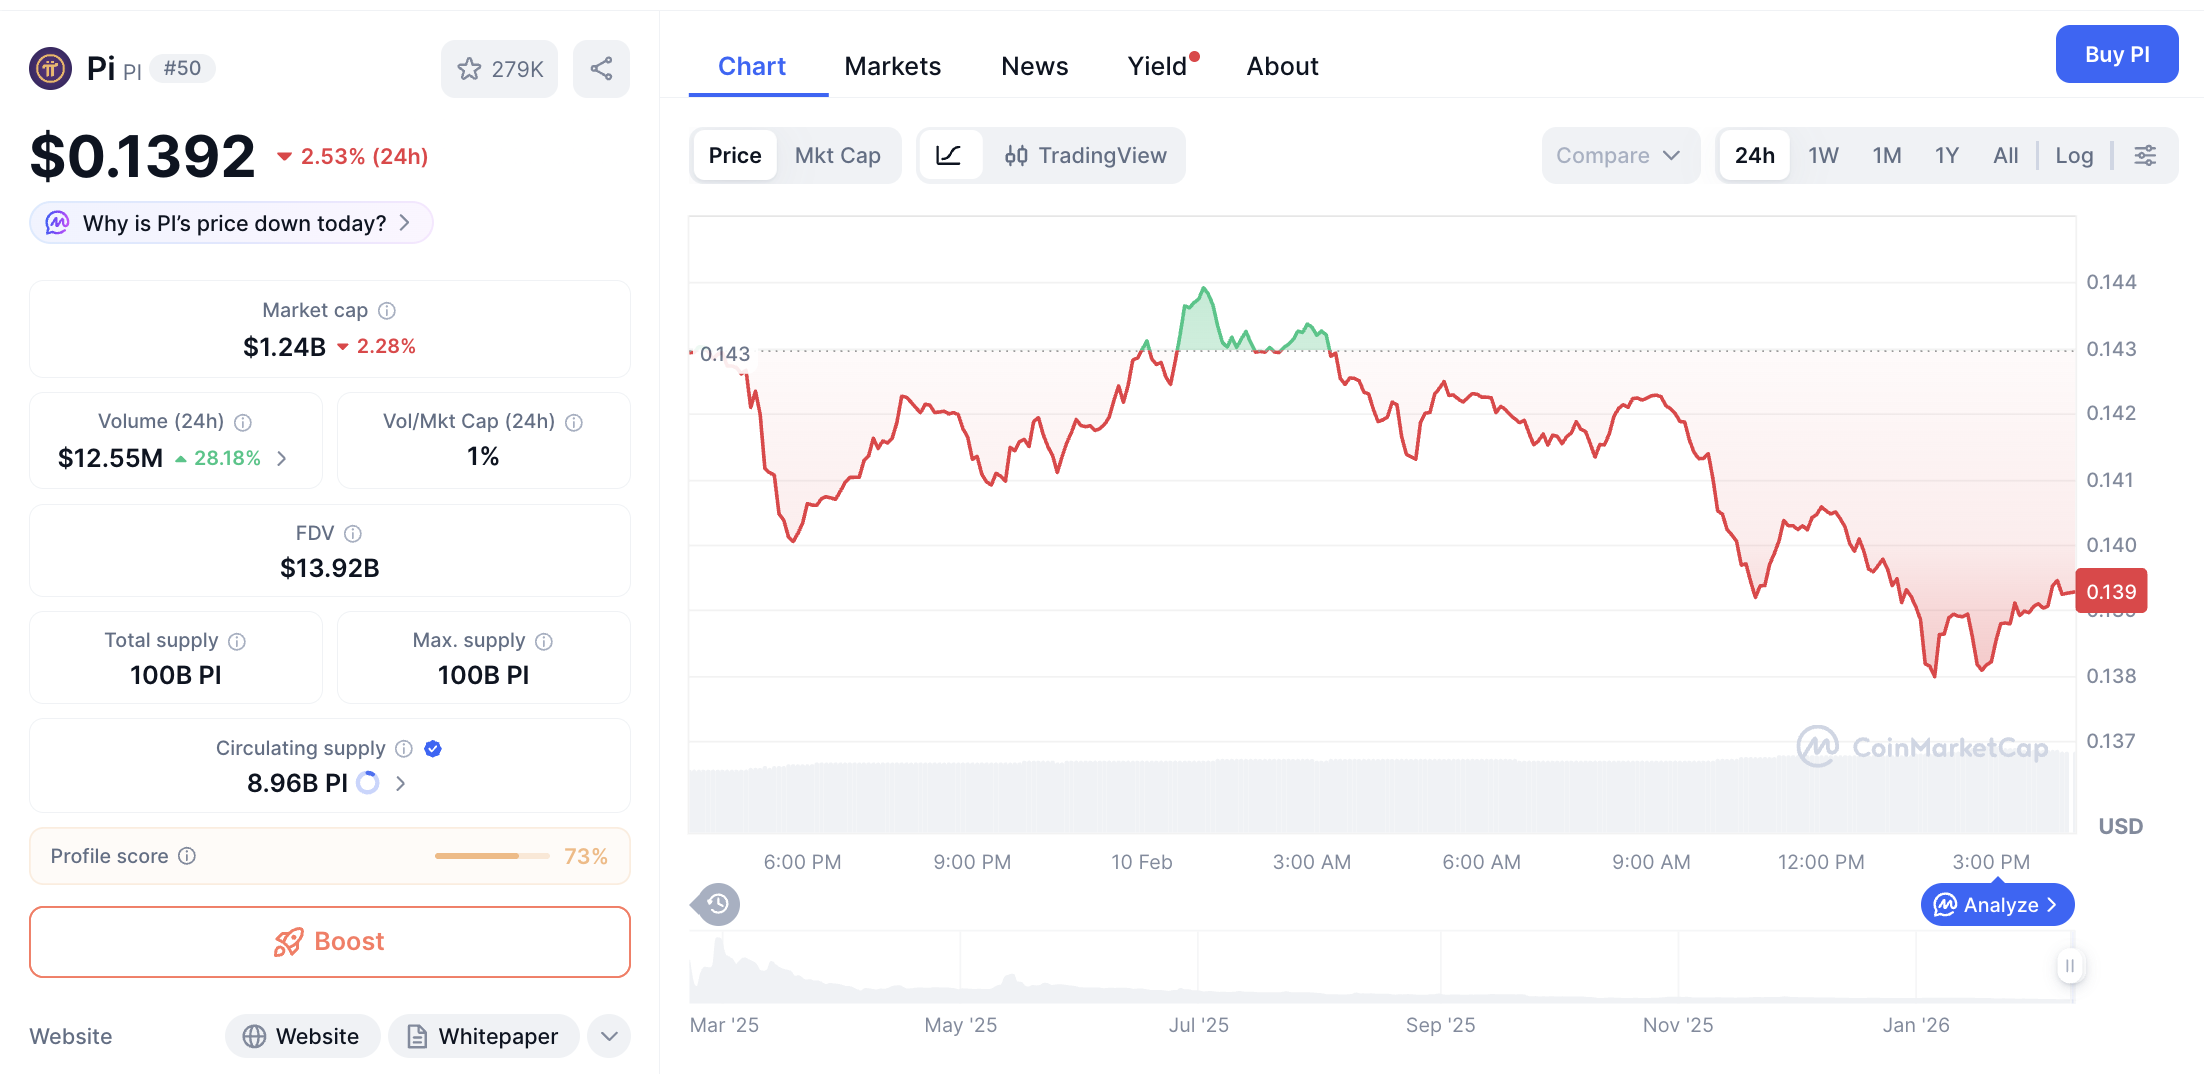Click the info icon beside Market cap

(x=388, y=310)
